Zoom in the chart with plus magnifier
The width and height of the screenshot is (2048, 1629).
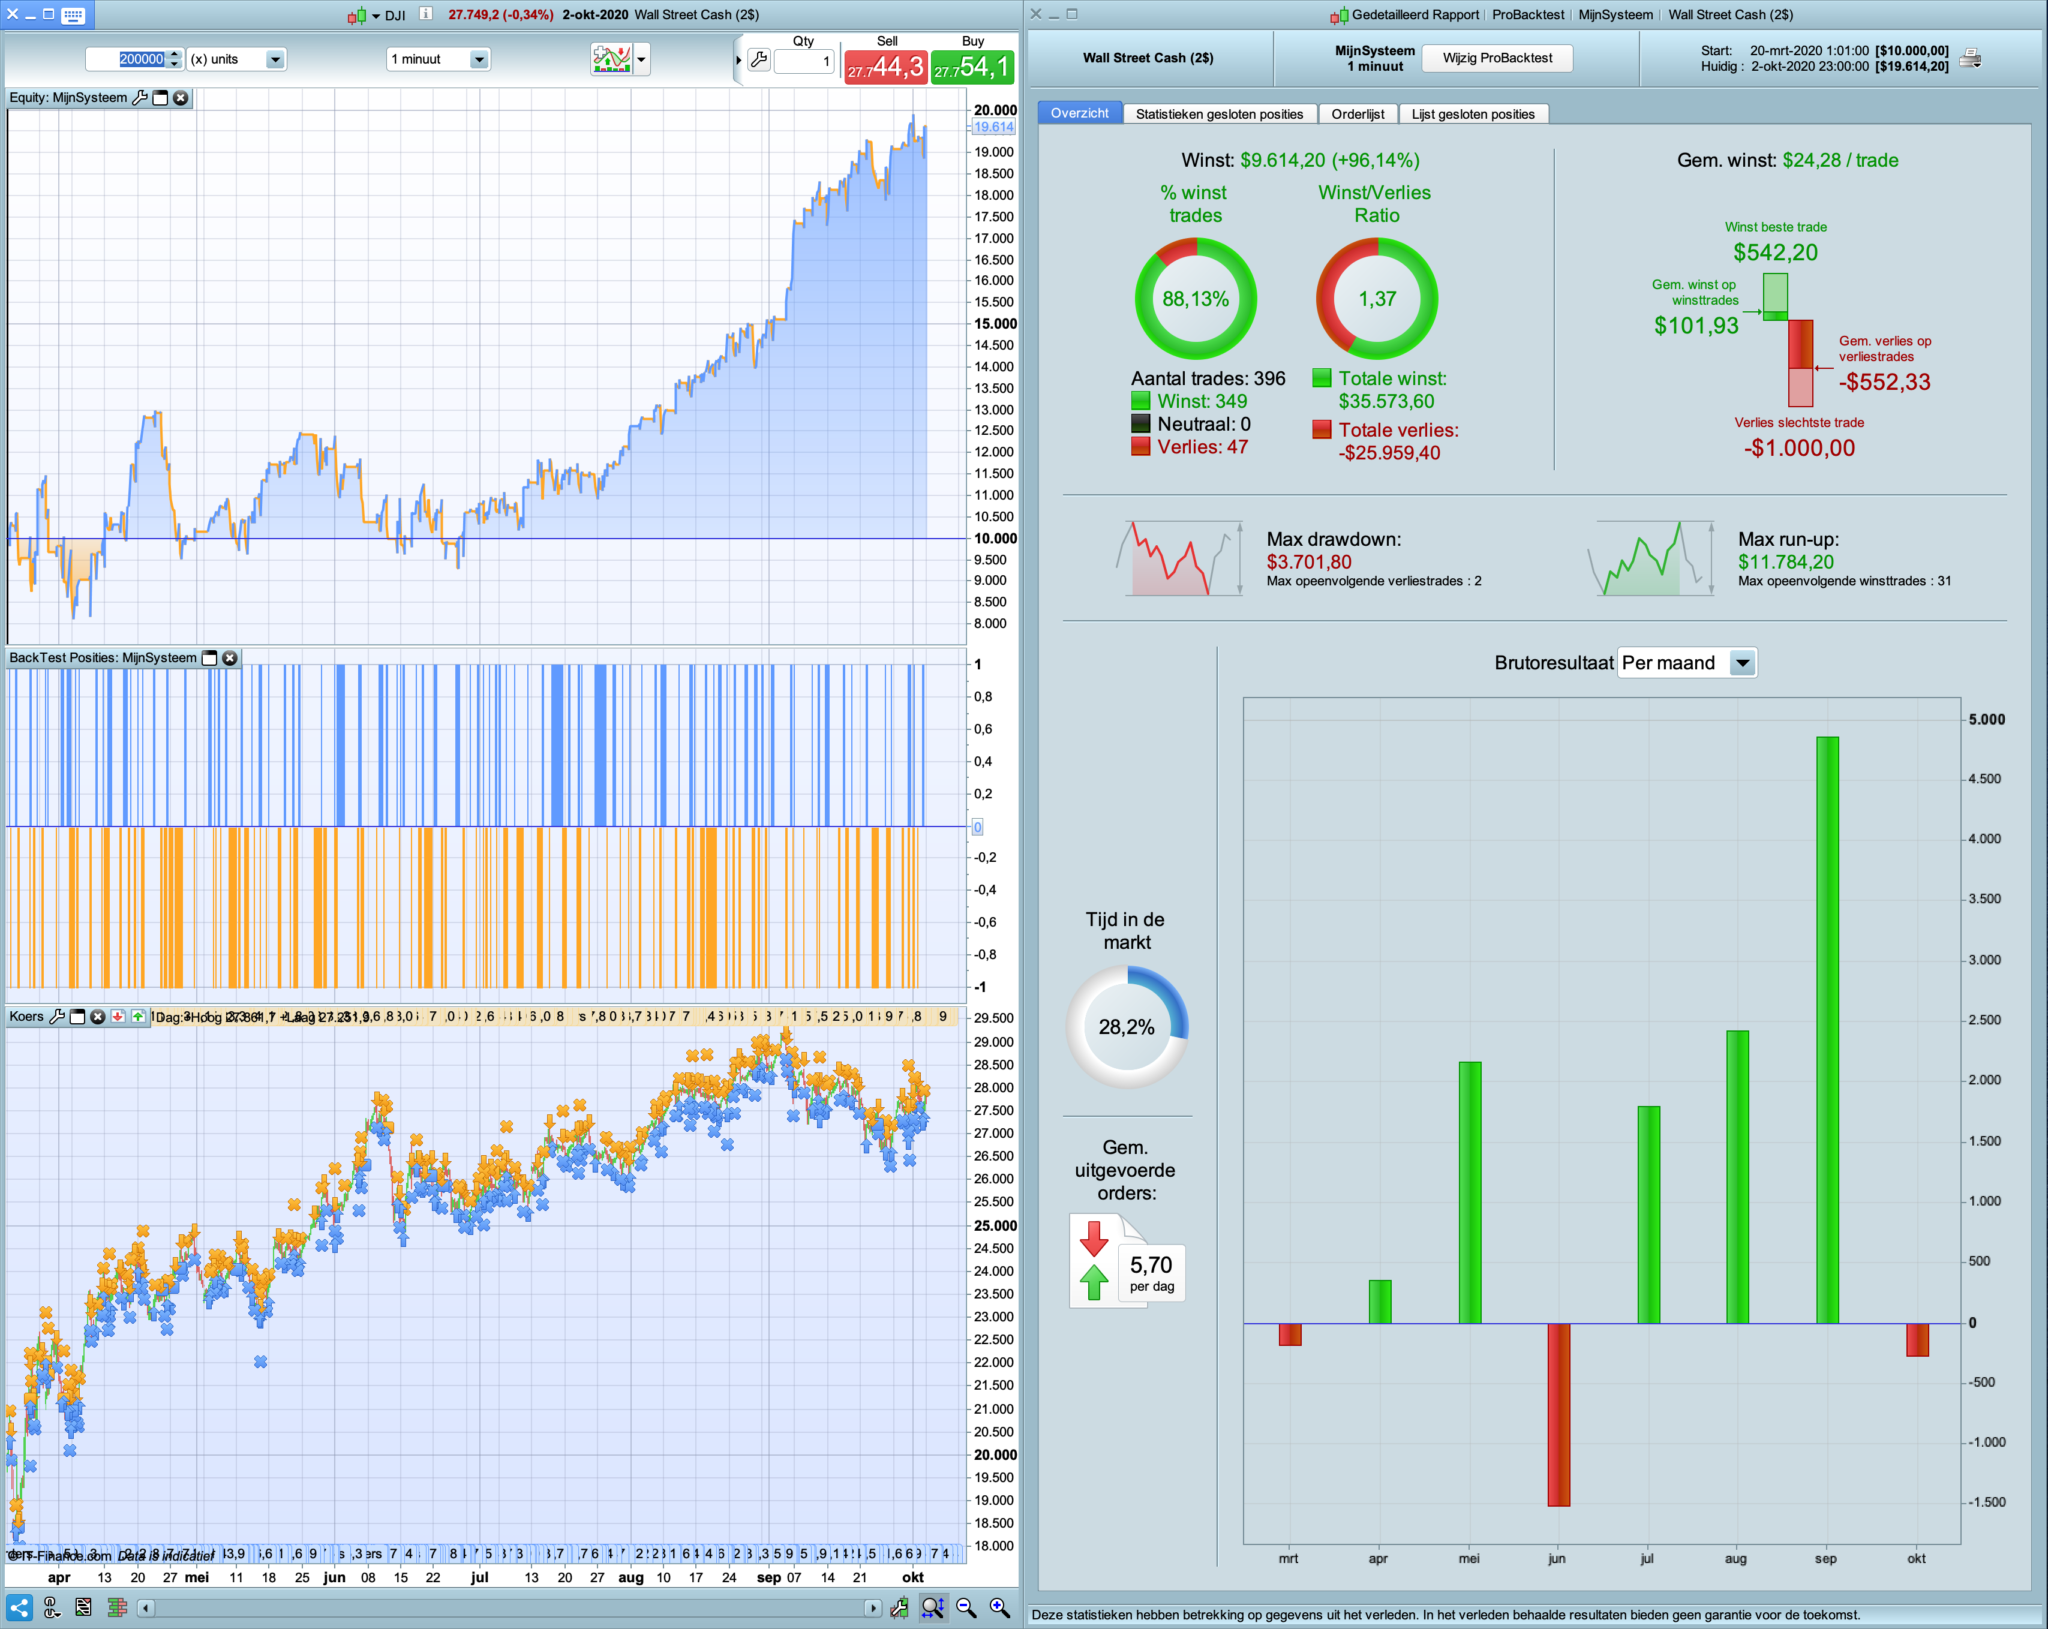999,1607
